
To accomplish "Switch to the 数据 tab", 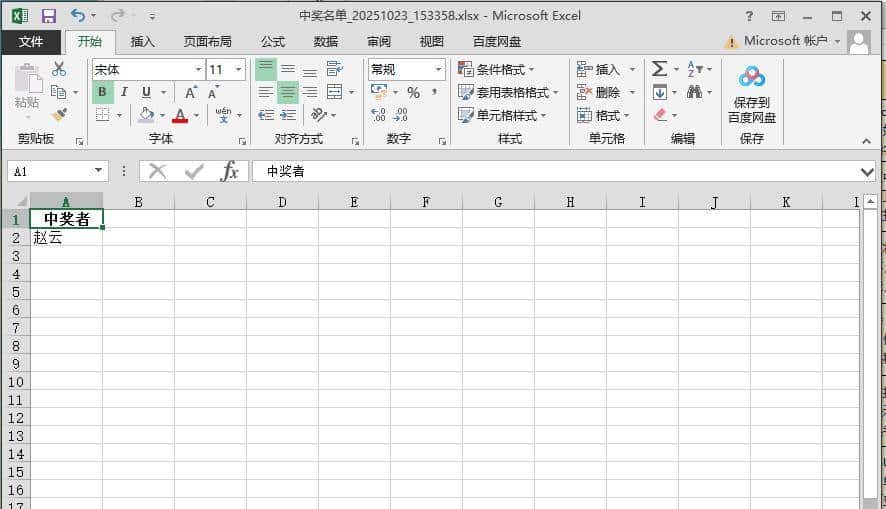I will (325, 42).
